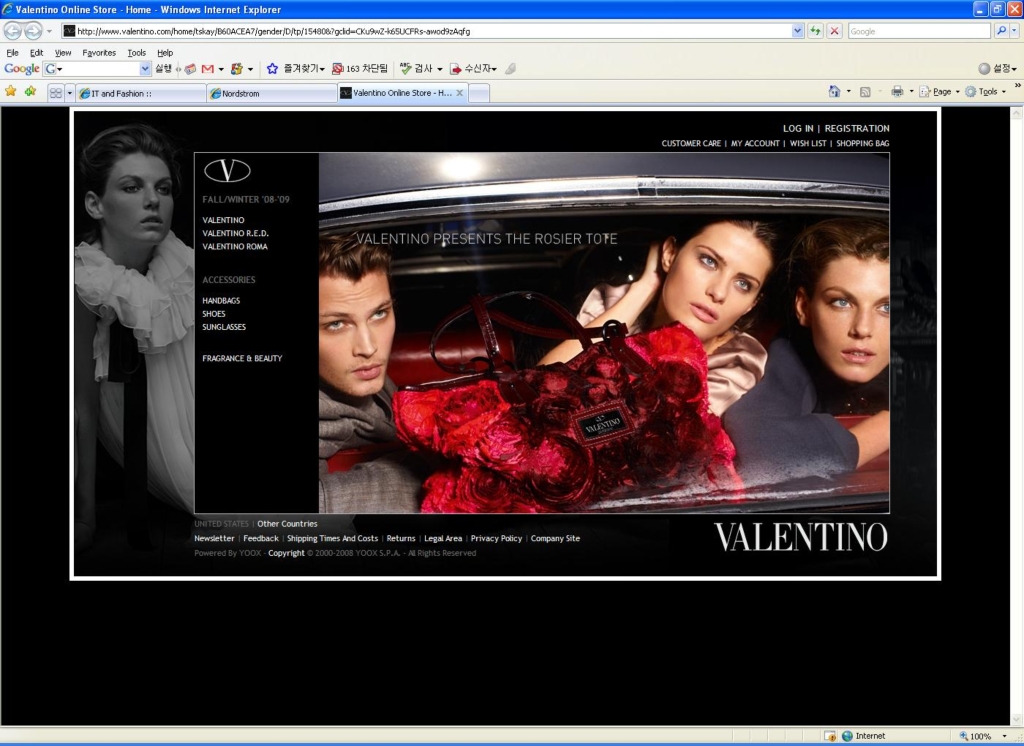The width and height of the screenshot is (1024, 746).
Task: Click the Valentino V oval logo
Action: point(227,171)
